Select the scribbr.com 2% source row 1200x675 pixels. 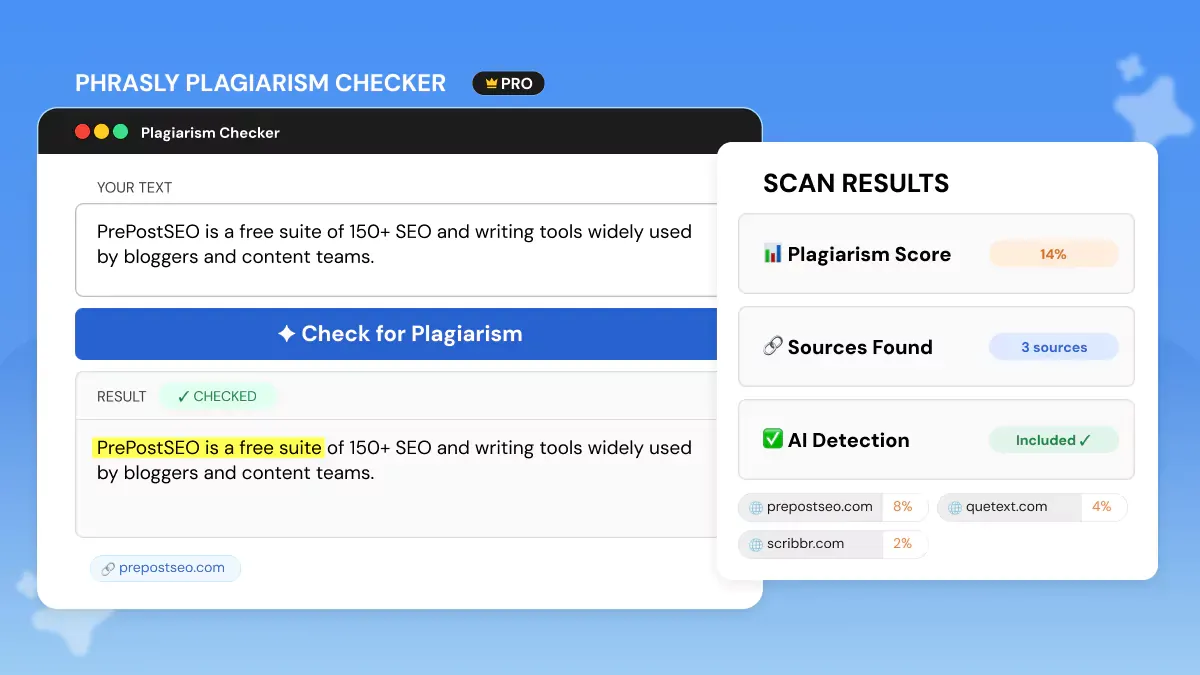[833, 544]
